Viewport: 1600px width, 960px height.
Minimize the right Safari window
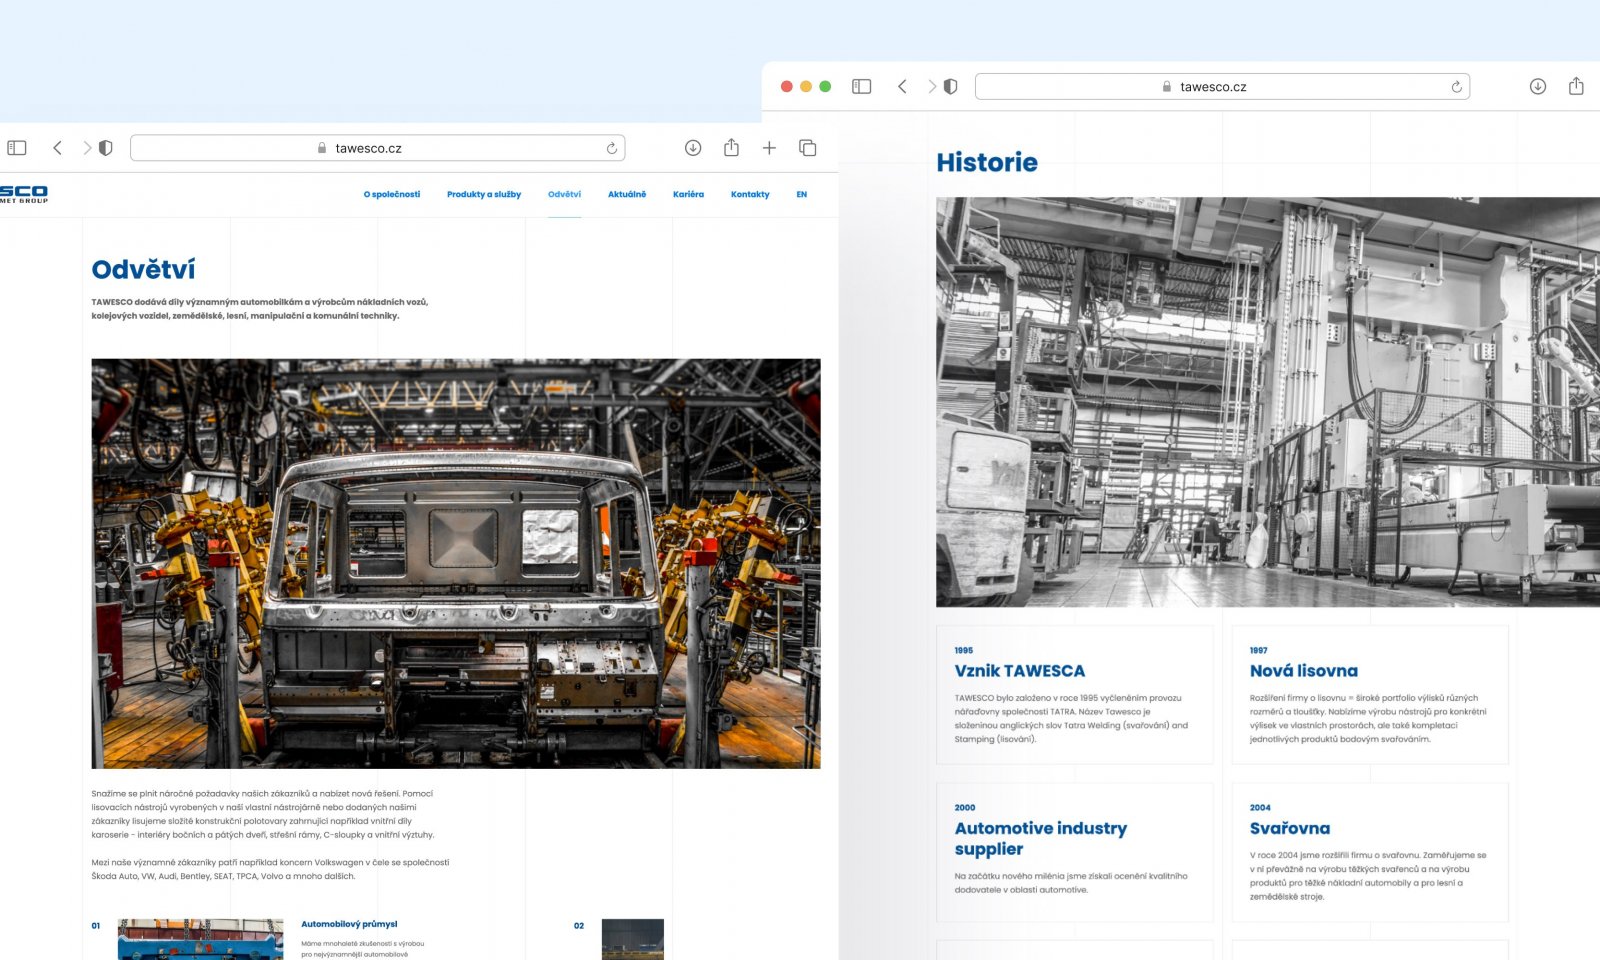tap(806, 87)
